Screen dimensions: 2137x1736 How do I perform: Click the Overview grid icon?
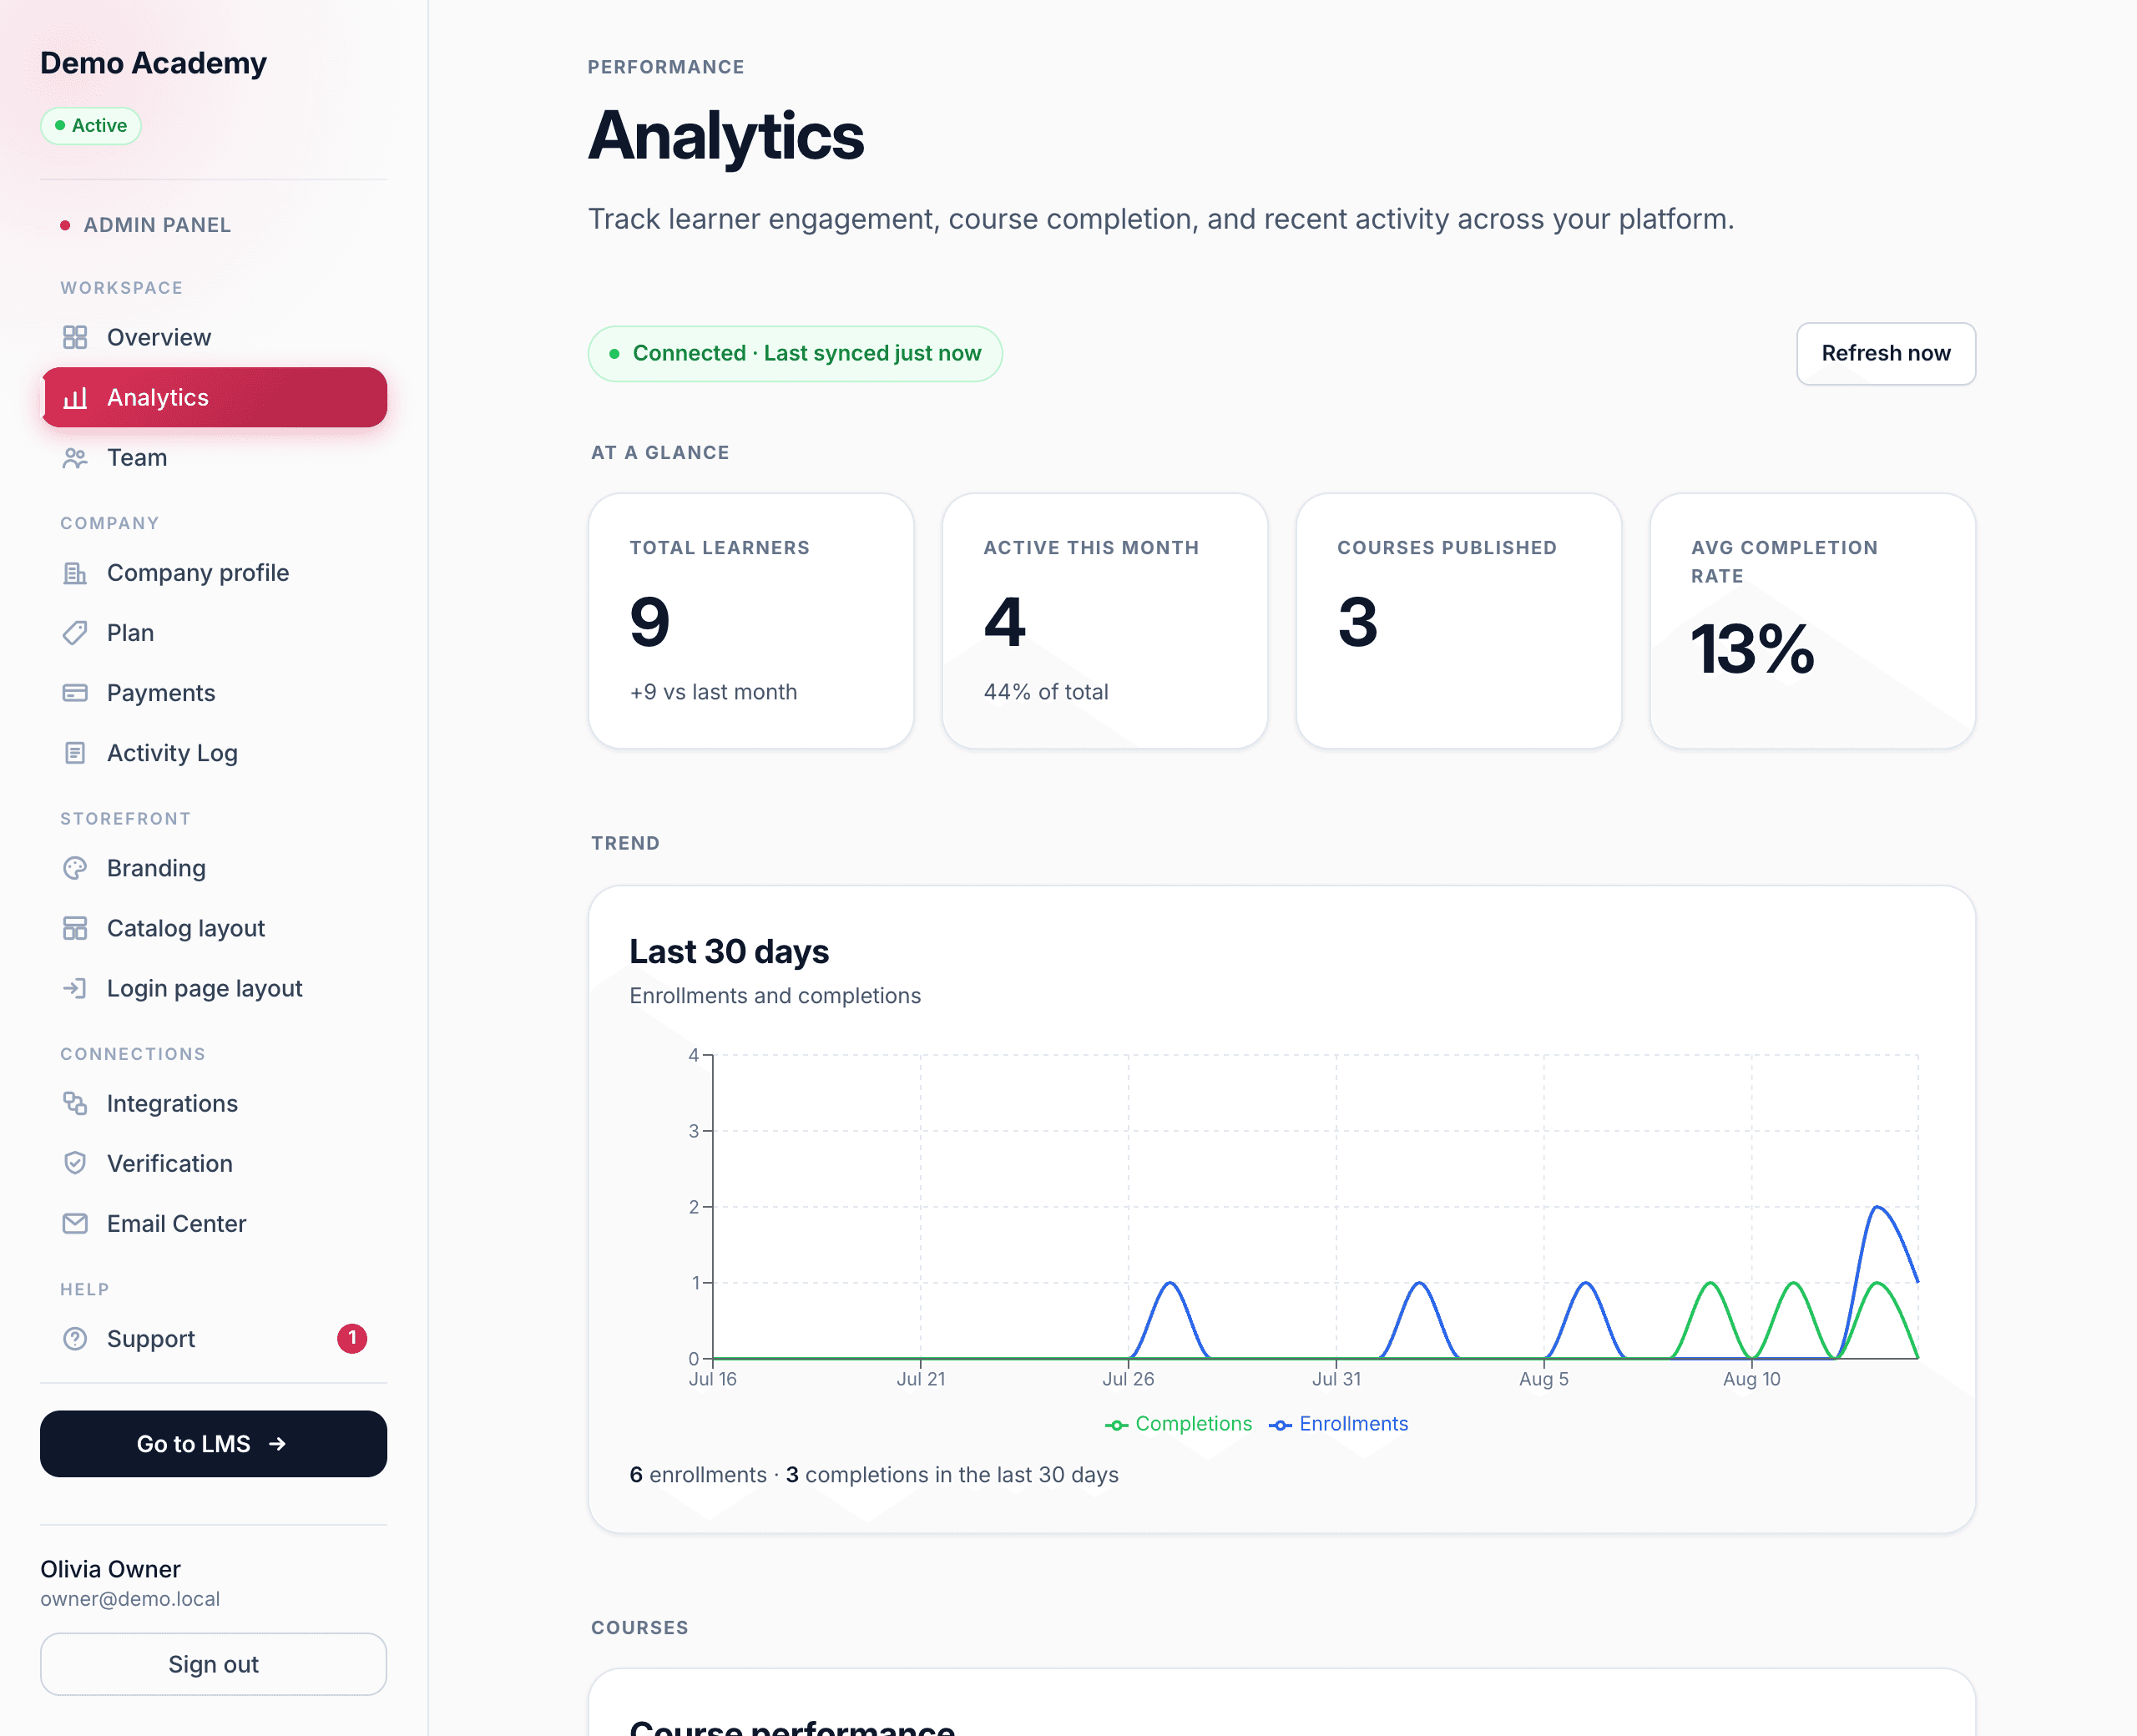[x=75, y=337]
